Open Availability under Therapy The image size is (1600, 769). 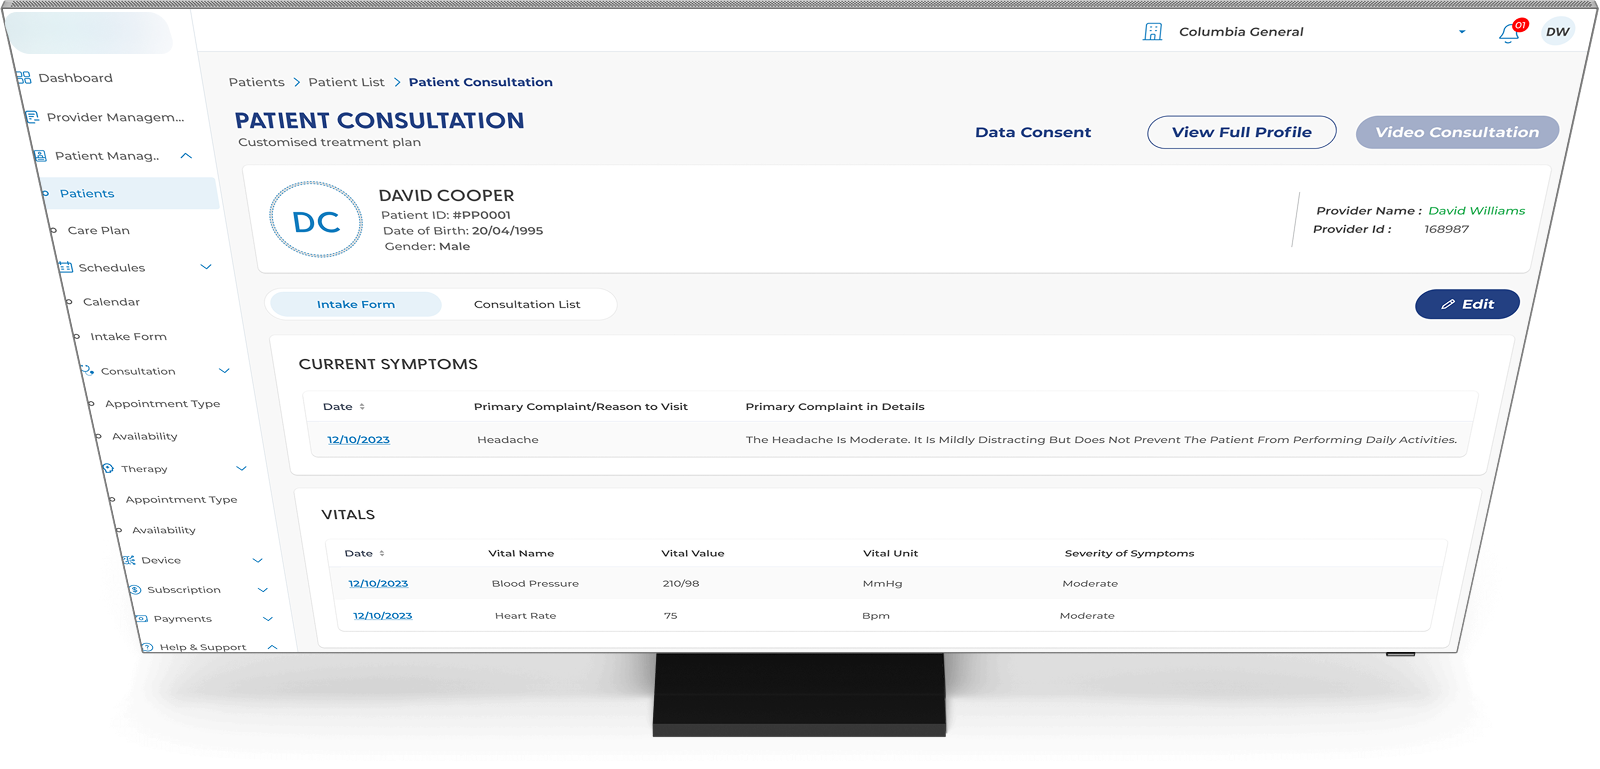(164, 531)
